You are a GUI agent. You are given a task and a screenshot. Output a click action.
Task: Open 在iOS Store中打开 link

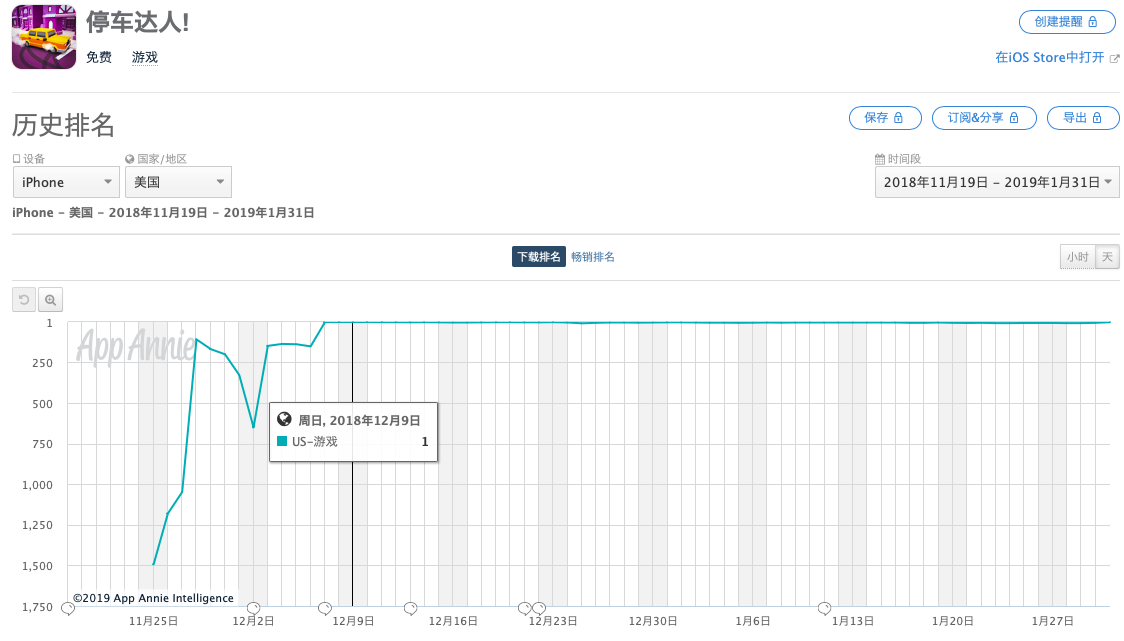point(1049,57)
